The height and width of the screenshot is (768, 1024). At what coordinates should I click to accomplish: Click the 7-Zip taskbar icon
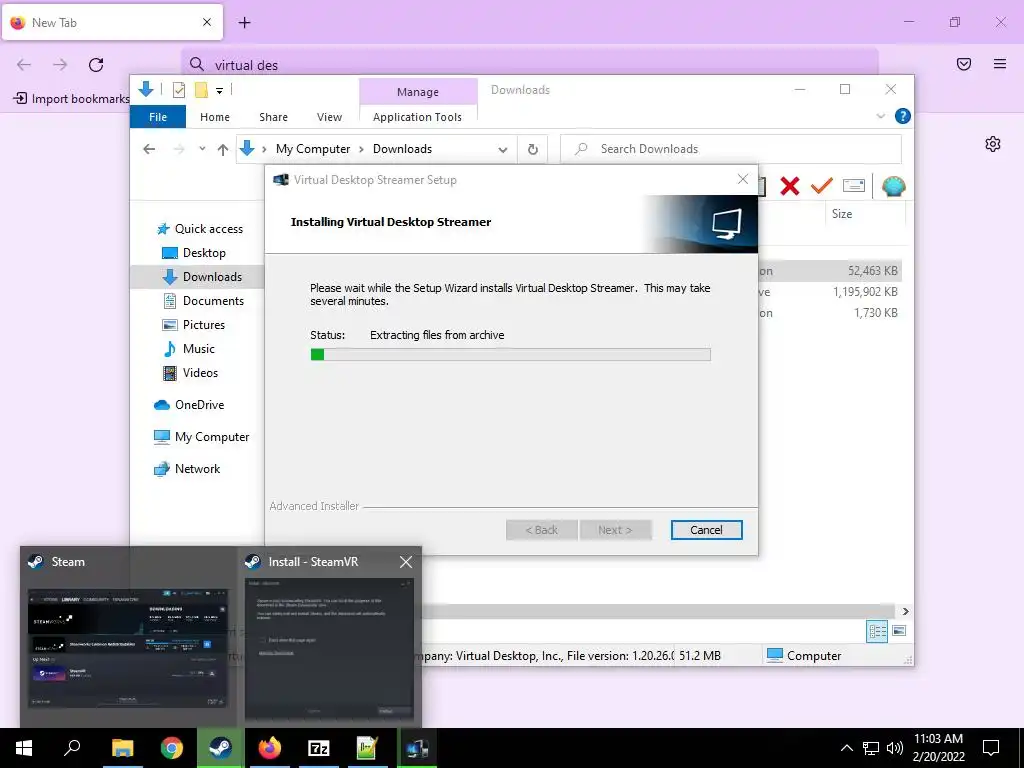[x=318, y=748]
